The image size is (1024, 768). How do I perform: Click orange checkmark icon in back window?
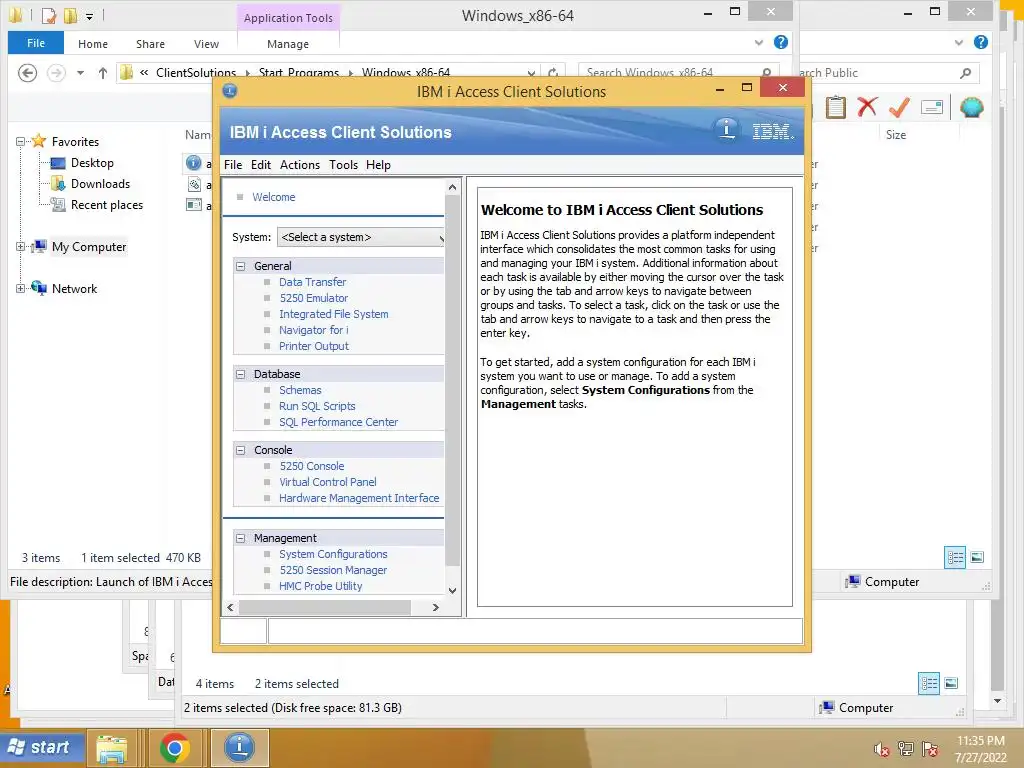(899, 106)
